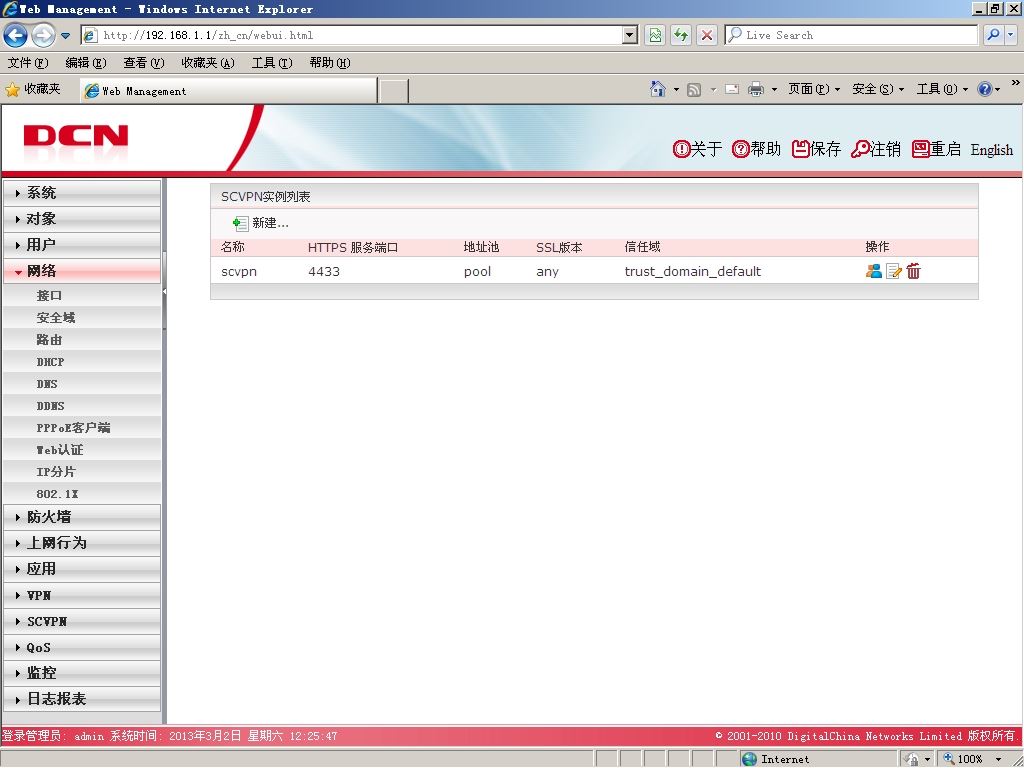Image resolution: width=1024 pixels, height=768 pixels.
Task: Open zoom level 100% dropdown
Action: 1001,759
